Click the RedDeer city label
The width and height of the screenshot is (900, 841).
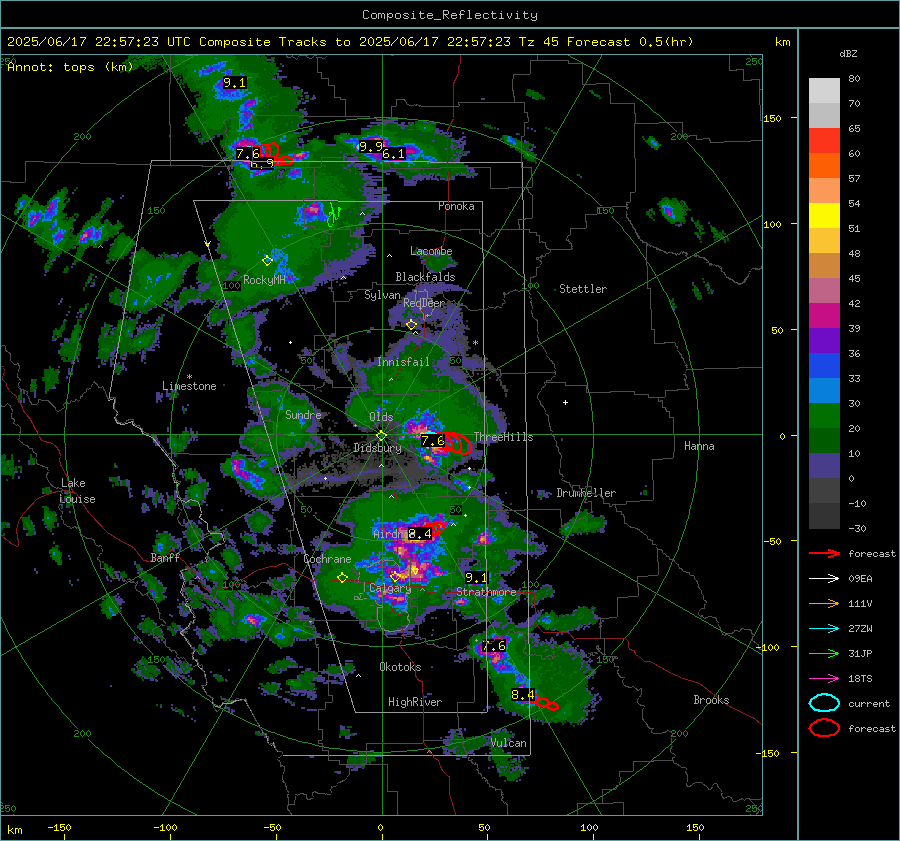(424, 303)
